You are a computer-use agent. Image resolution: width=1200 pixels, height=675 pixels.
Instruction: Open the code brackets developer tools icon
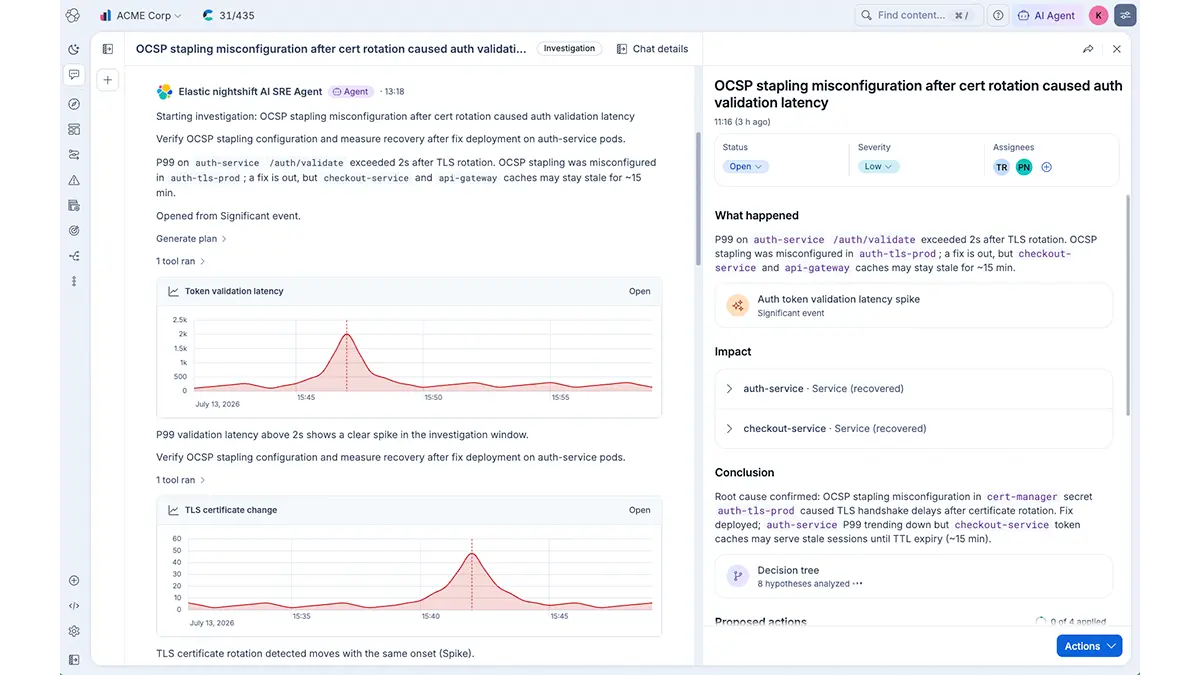pos(74,606)
